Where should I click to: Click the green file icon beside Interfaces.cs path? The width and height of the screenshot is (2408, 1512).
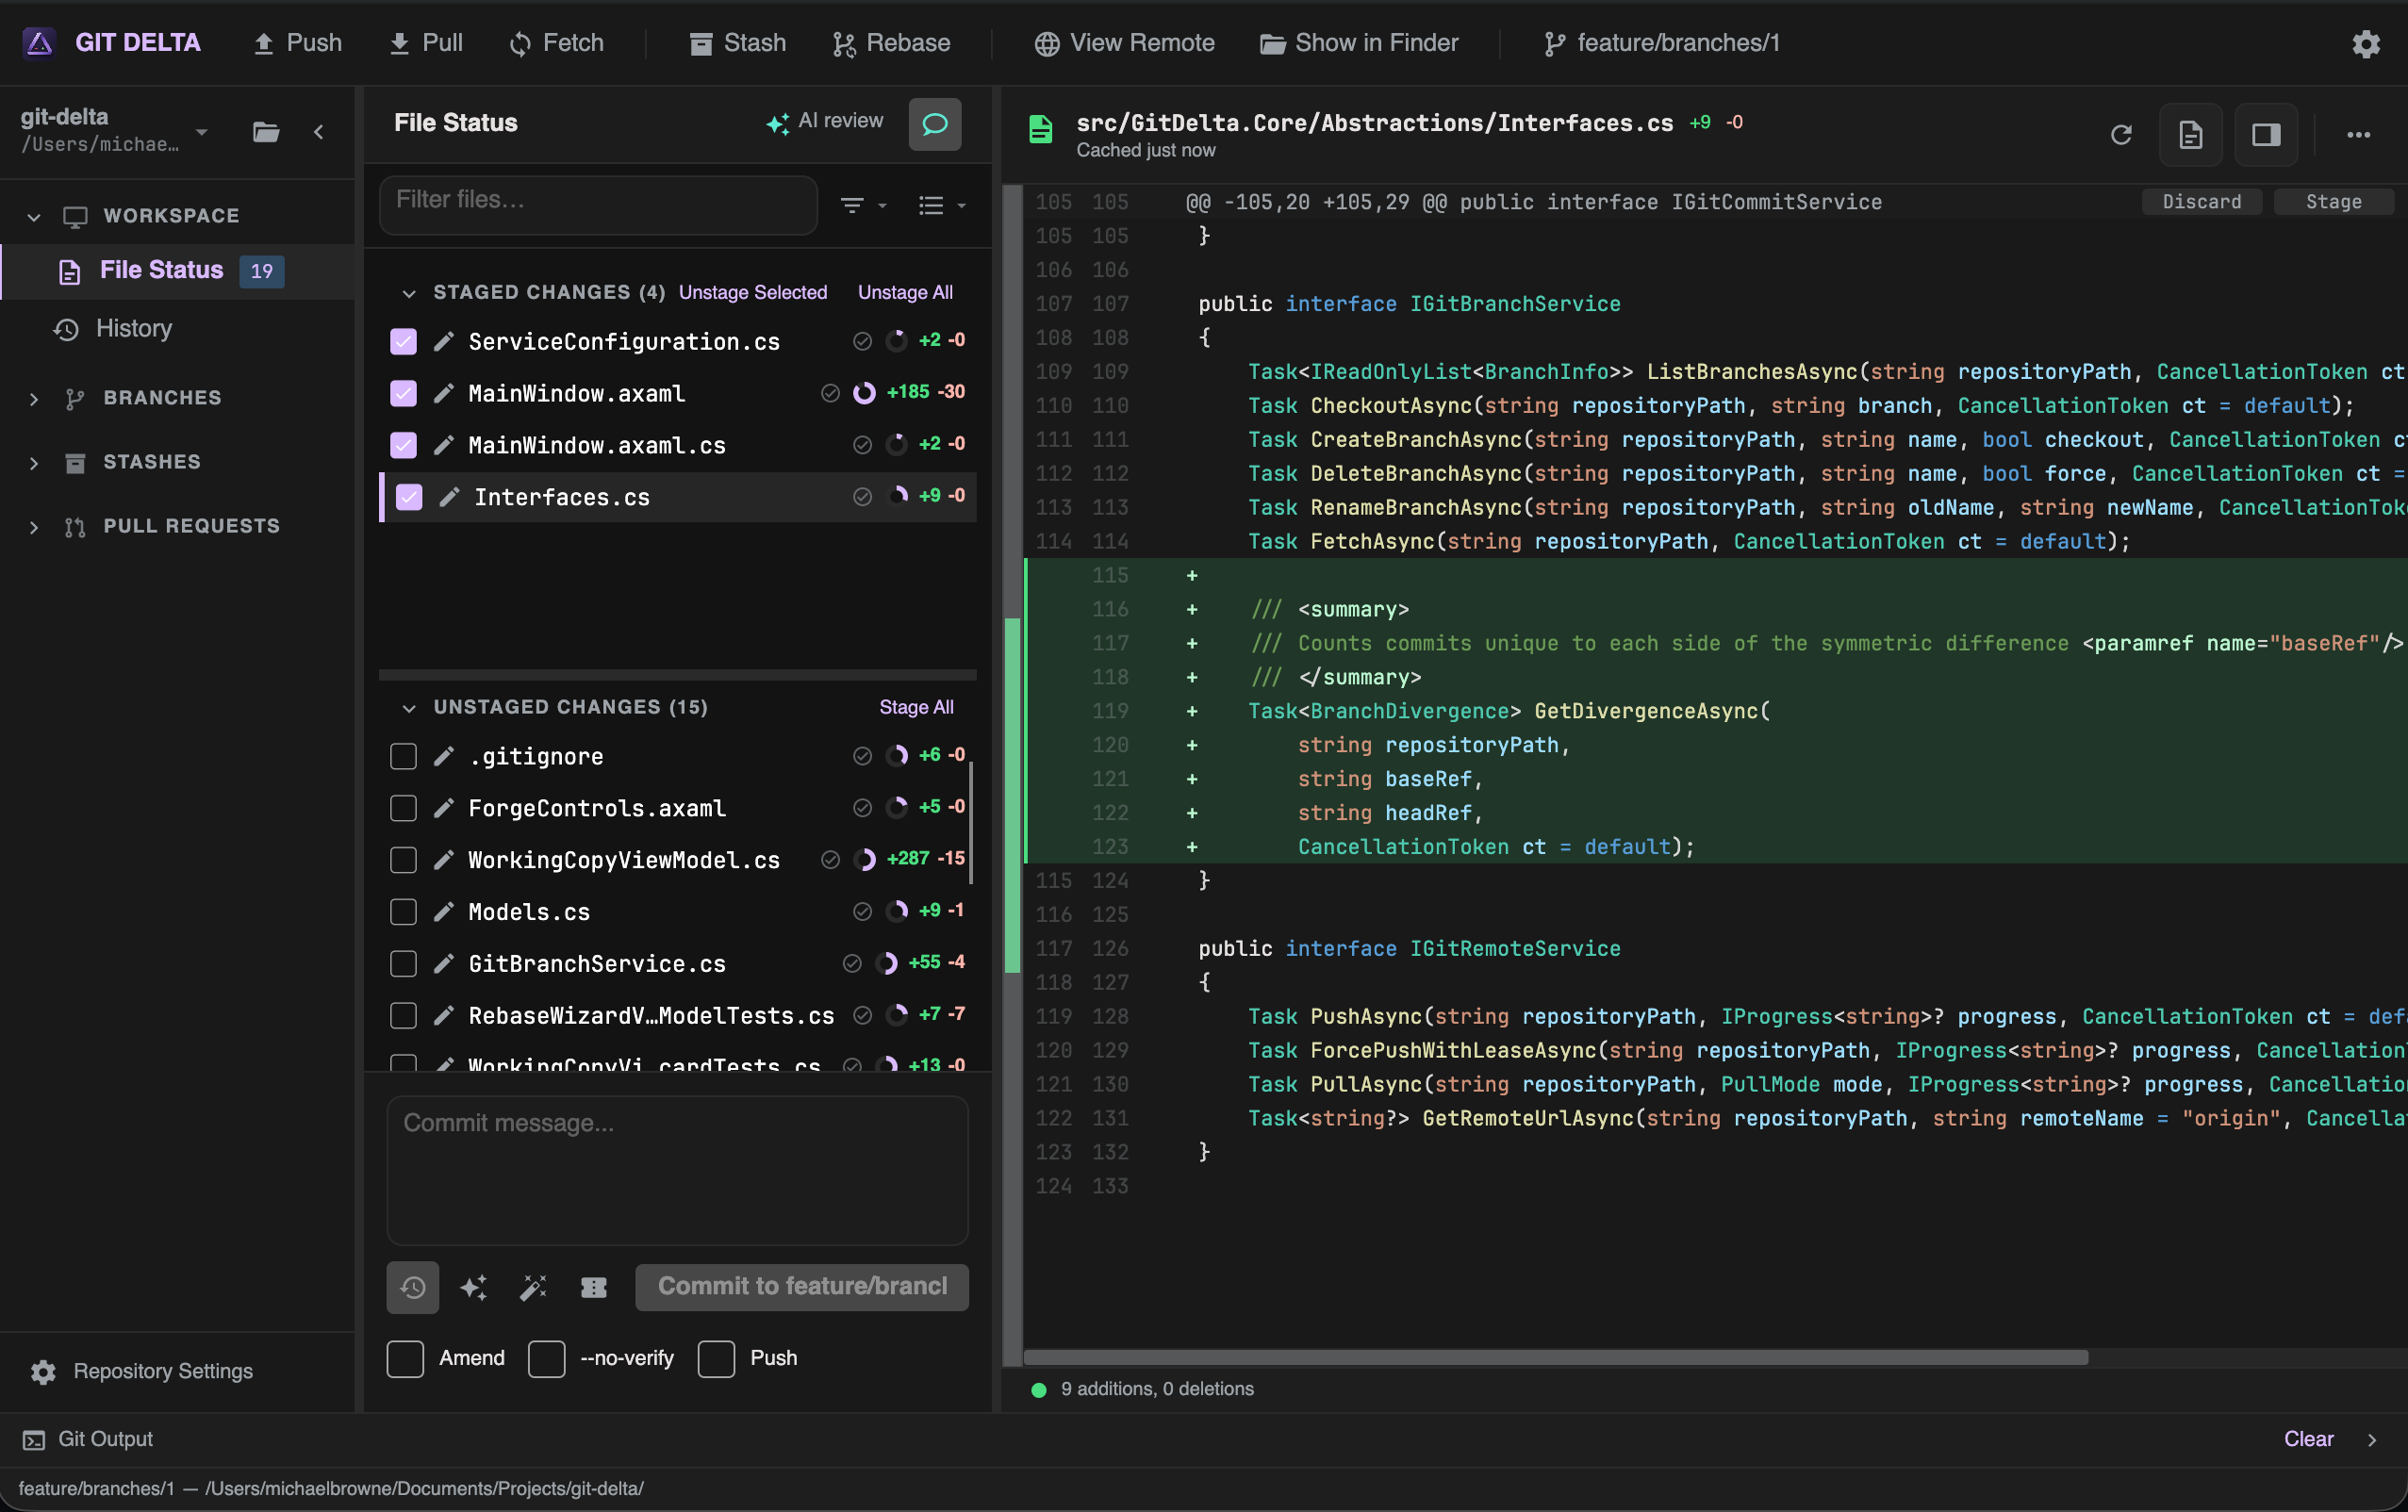tap(1041, 130)
